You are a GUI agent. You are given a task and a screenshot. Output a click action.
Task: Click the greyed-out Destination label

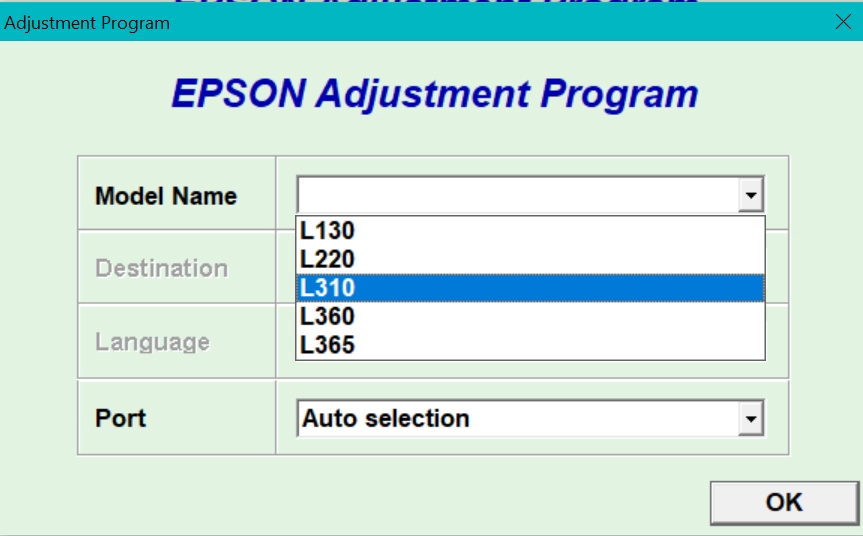(161, 268)
